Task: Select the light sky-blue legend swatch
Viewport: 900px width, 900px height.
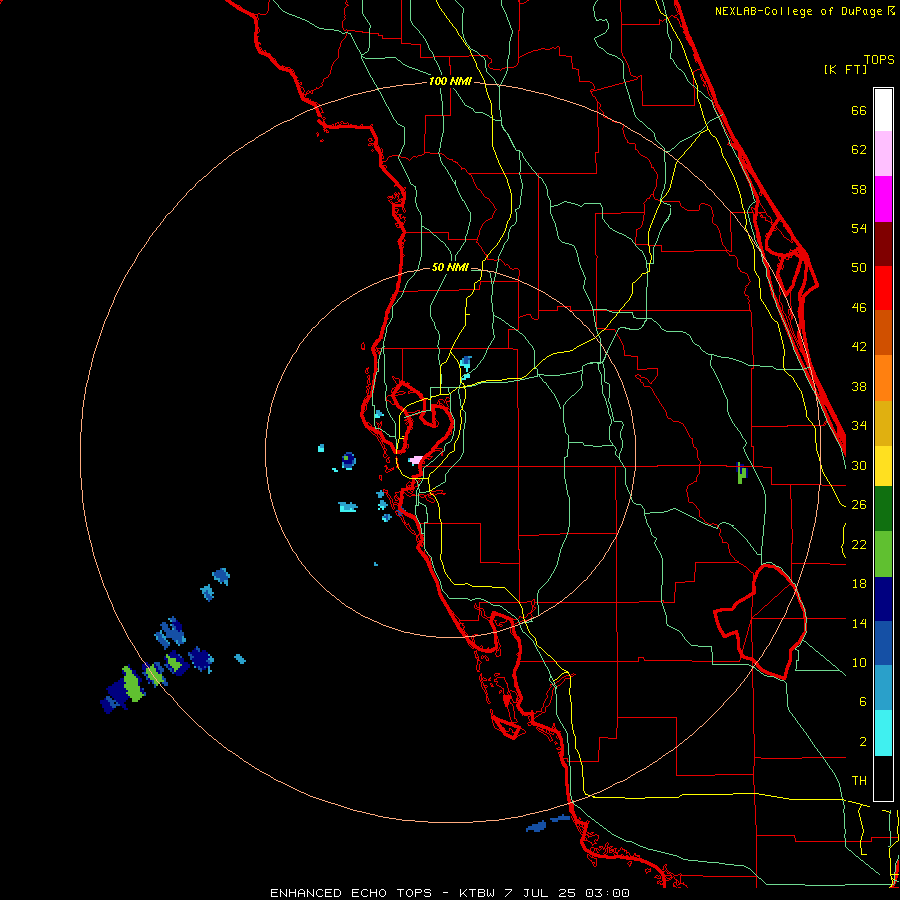Action: click(883, 688)
